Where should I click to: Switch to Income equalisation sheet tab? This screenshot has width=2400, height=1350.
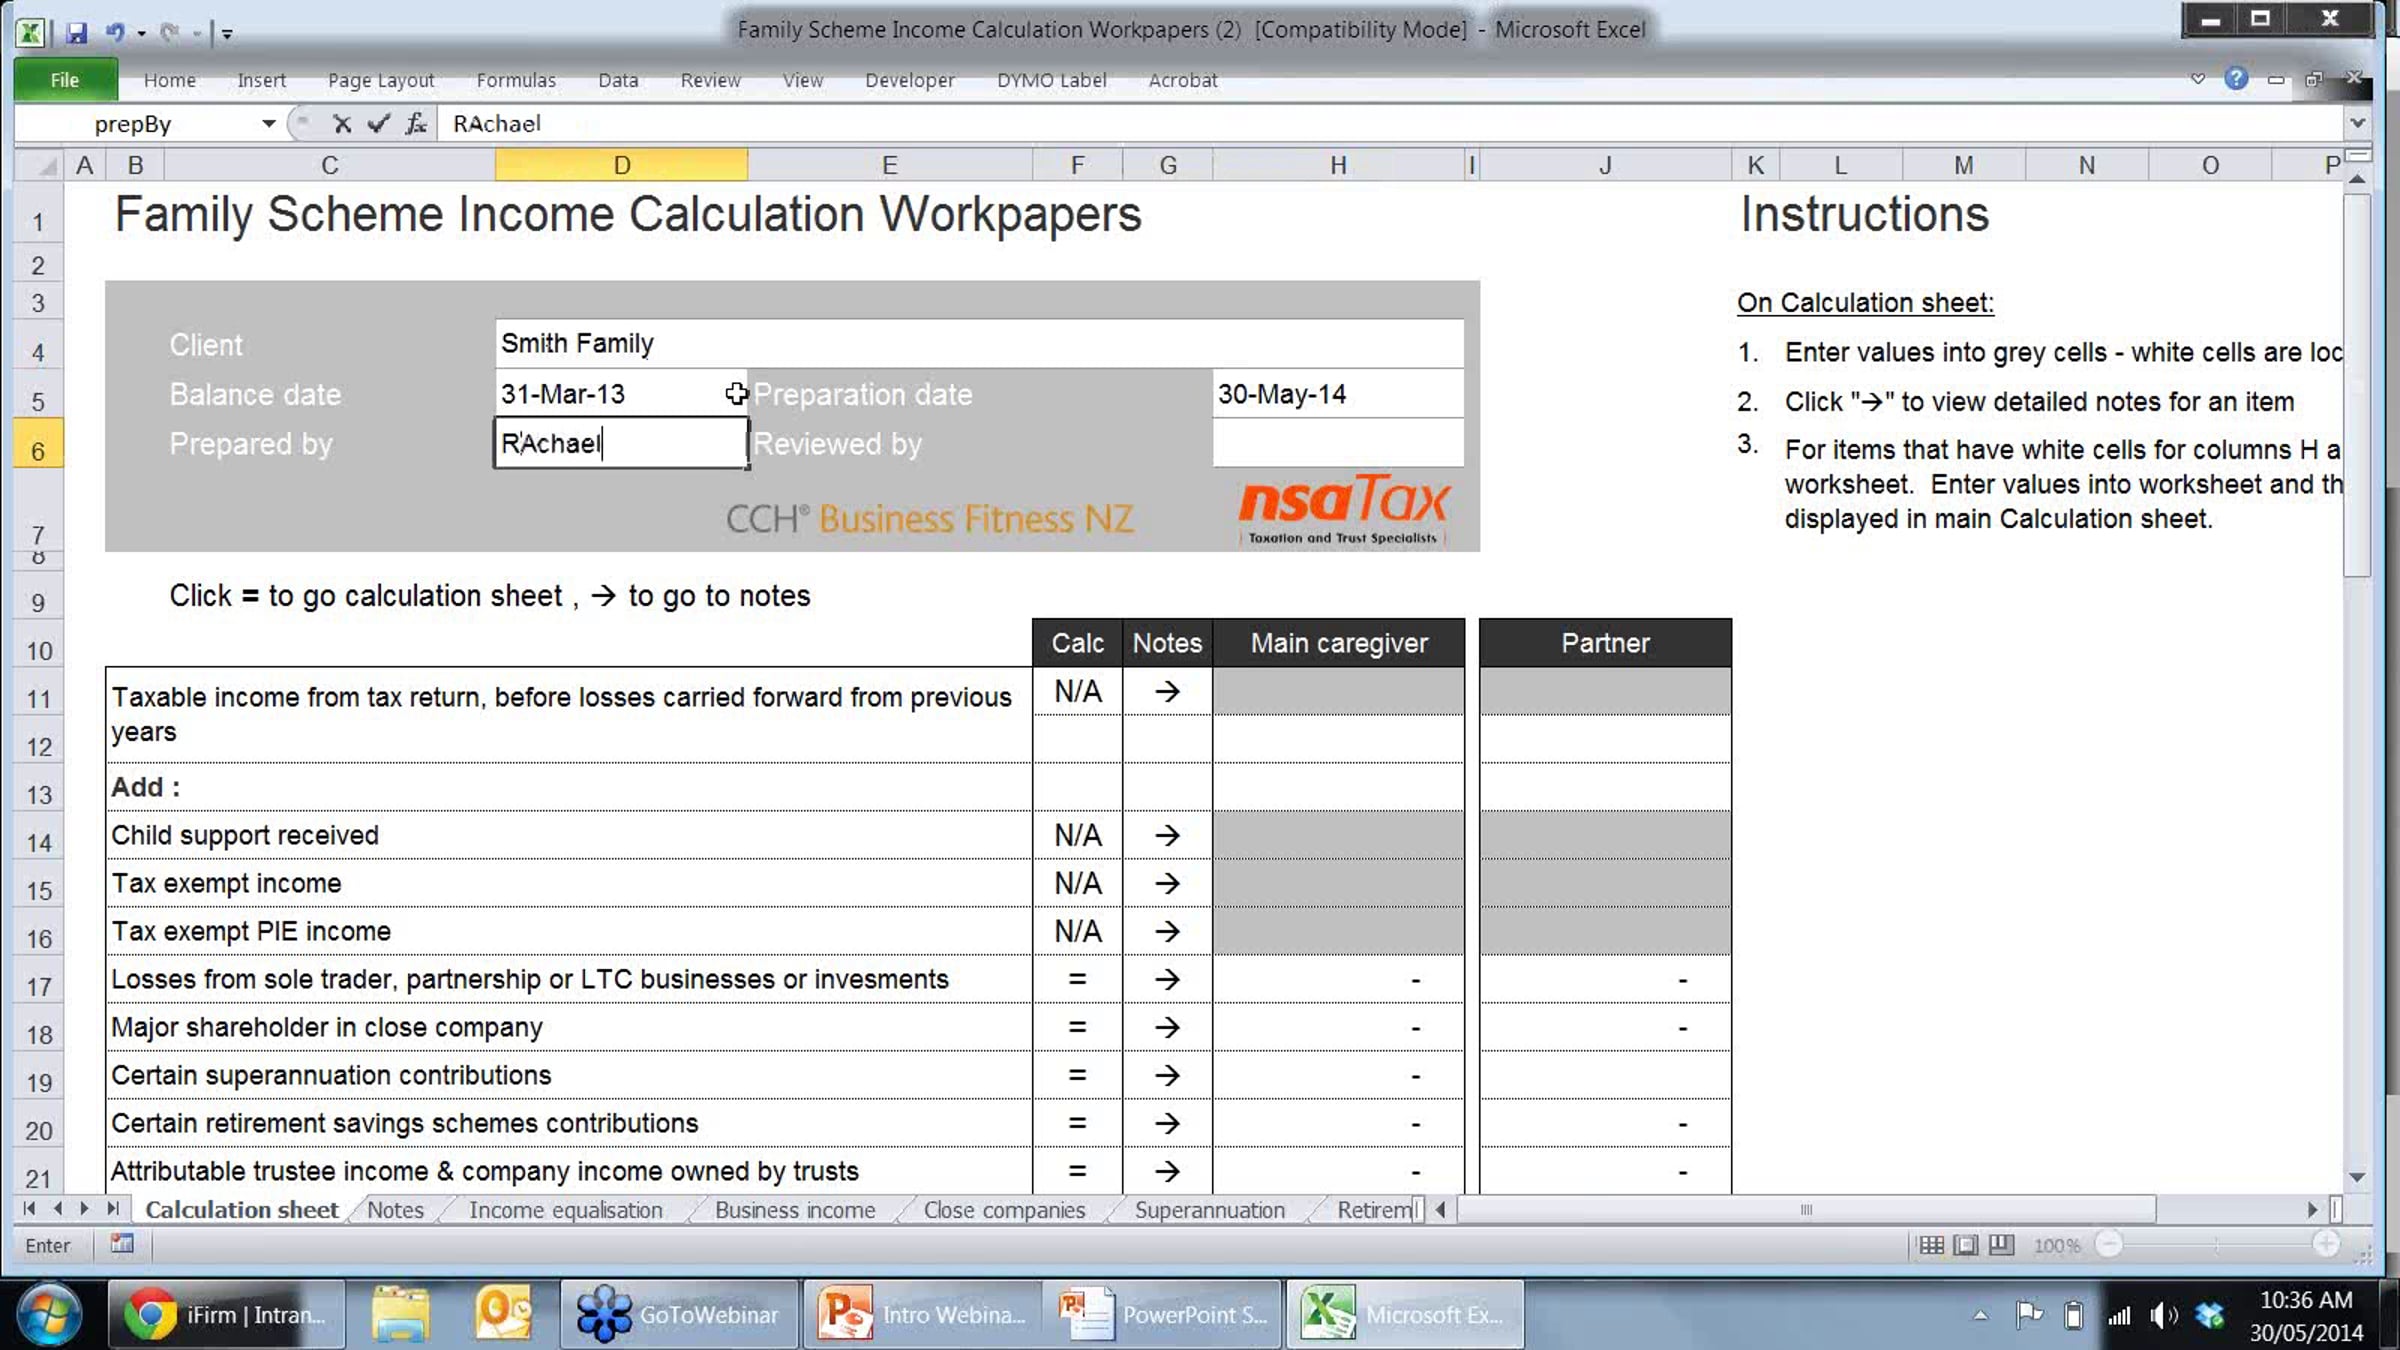coord(565,1210)
